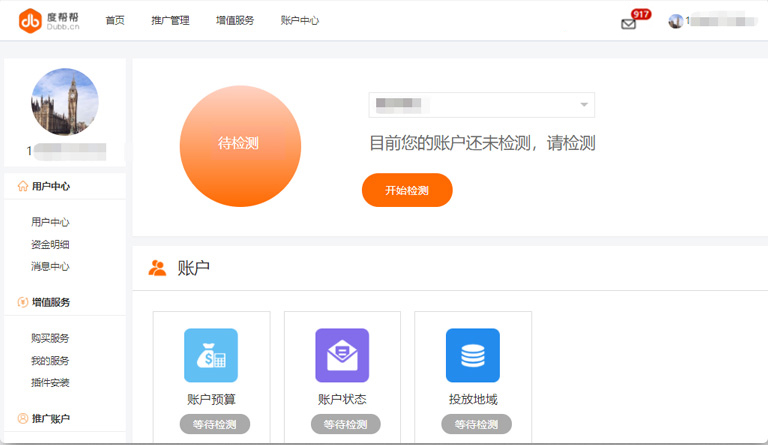Expand the account selection dropdown
The width and height of the screenshot is (768, 445).
pyautogui.click(x=583, y=105)
